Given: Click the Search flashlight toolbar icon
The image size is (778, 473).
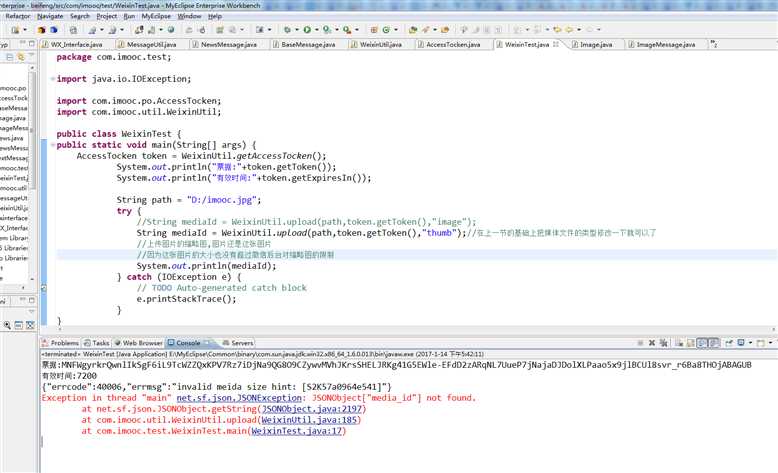Looking at the screenshot, I should pos(426,30).
